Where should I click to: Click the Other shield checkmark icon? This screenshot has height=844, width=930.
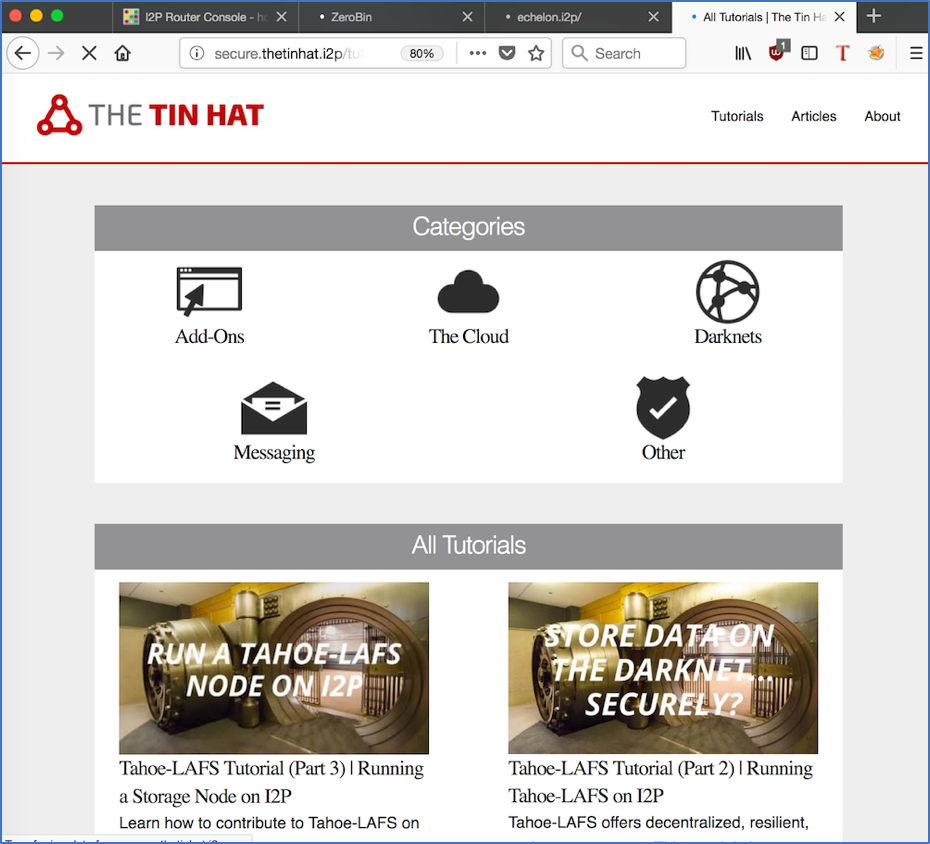tap(663, 407)
